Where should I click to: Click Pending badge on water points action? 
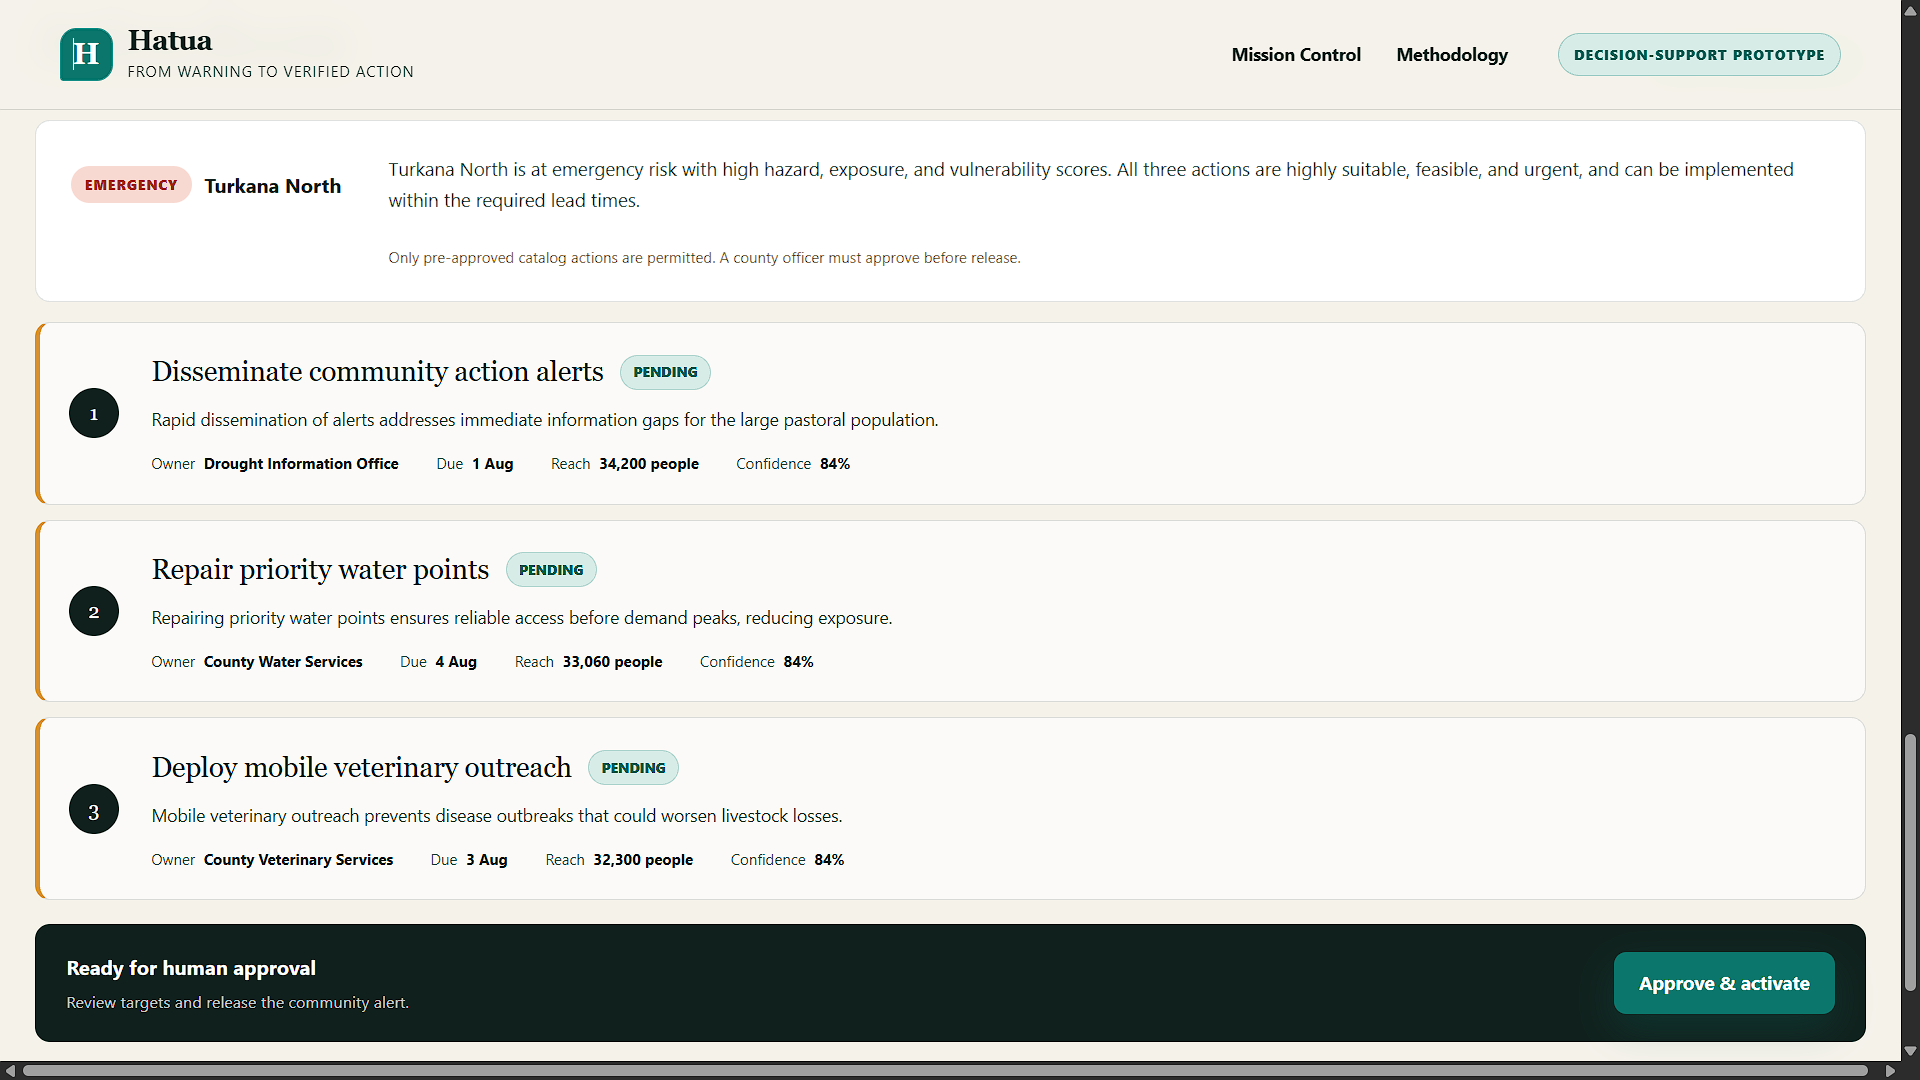pos(551,570)
